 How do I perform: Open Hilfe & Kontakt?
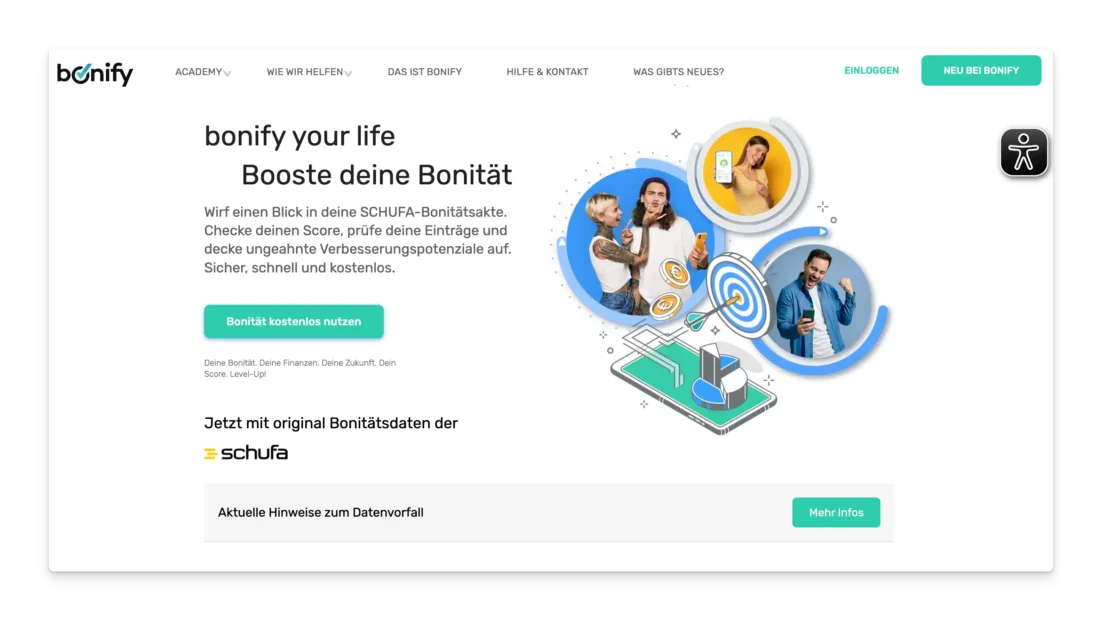pos(547,72)
